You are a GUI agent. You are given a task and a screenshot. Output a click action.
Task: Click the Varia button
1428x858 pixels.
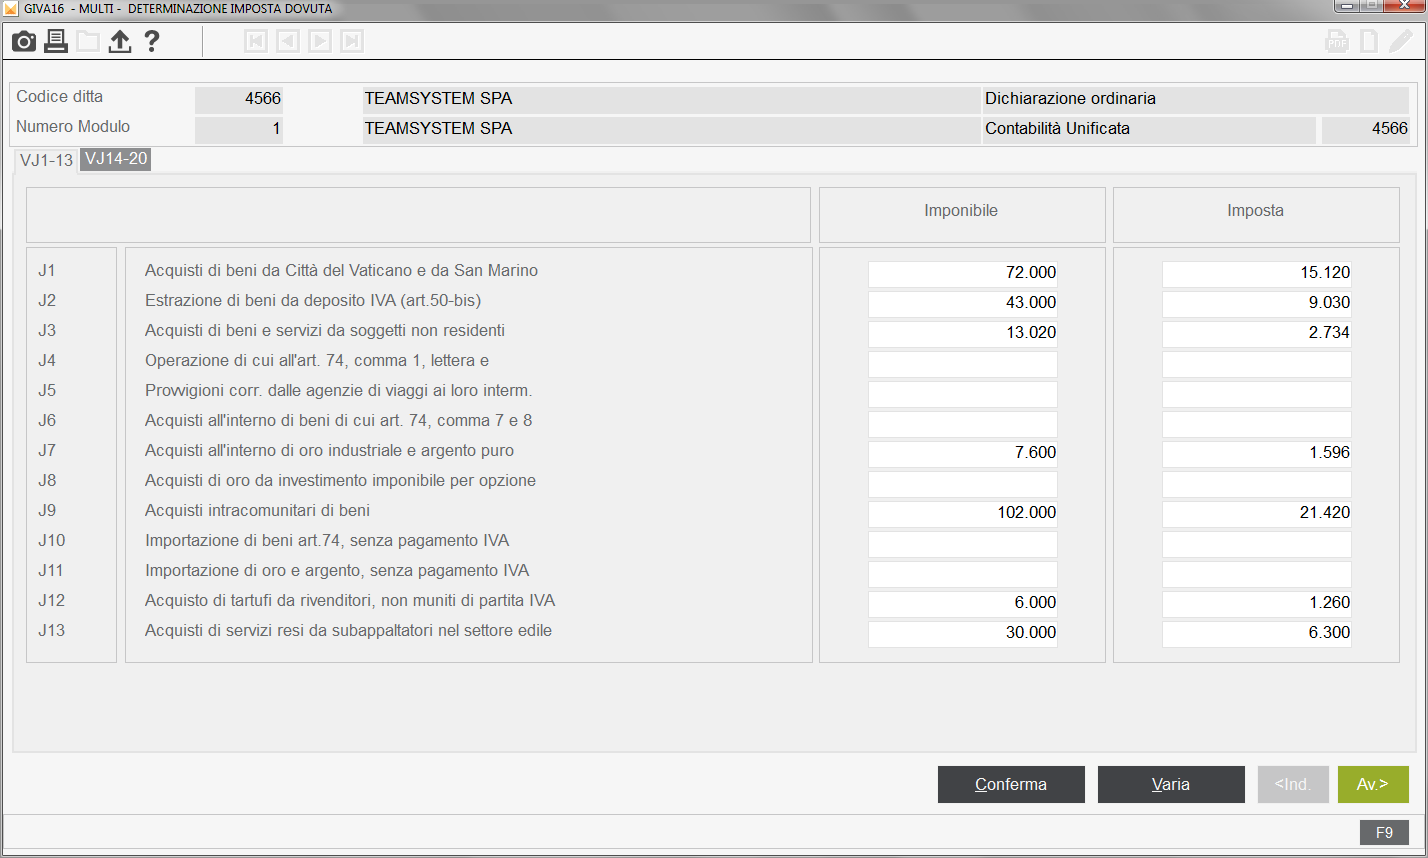click(x=1171, y=784)
